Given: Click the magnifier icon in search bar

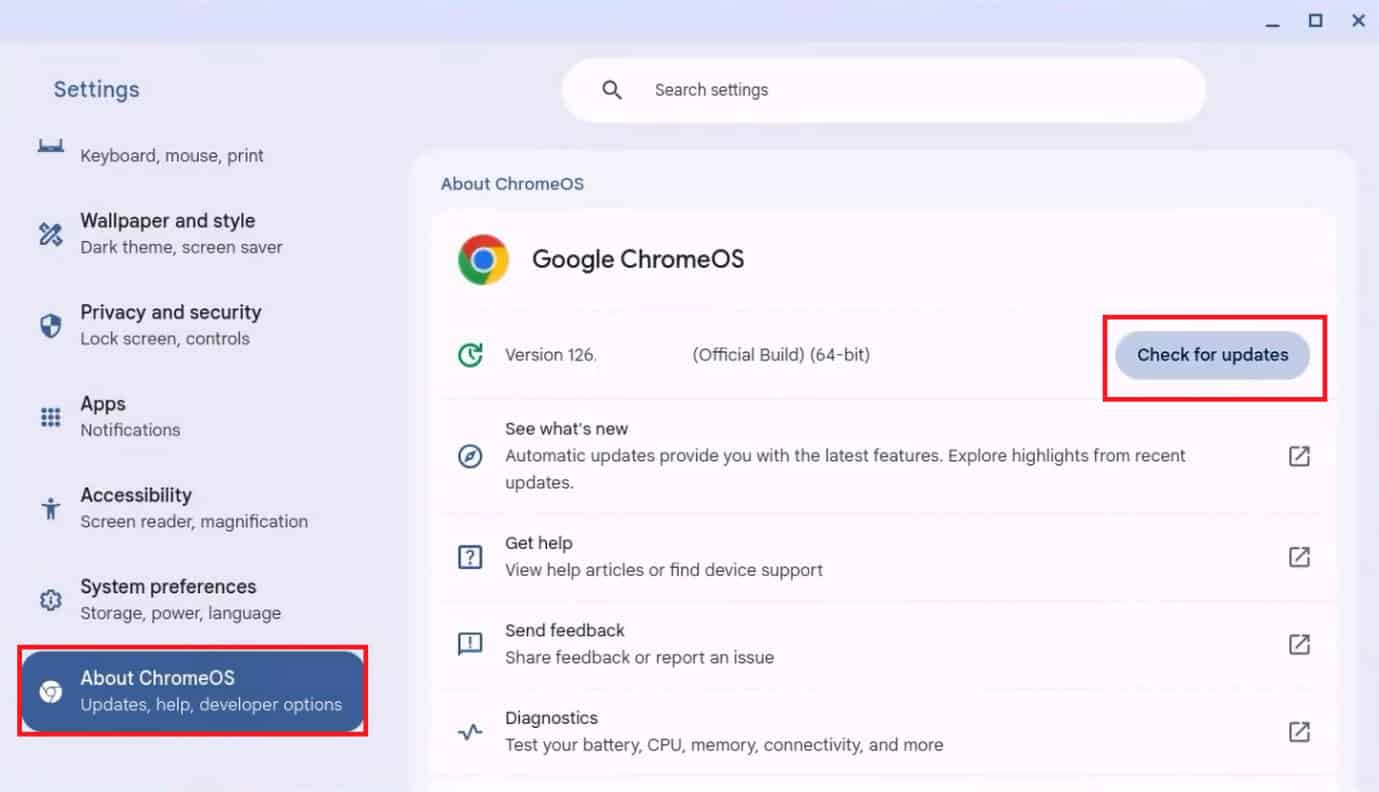Looking at the screenshot, I should click(612, 90).
